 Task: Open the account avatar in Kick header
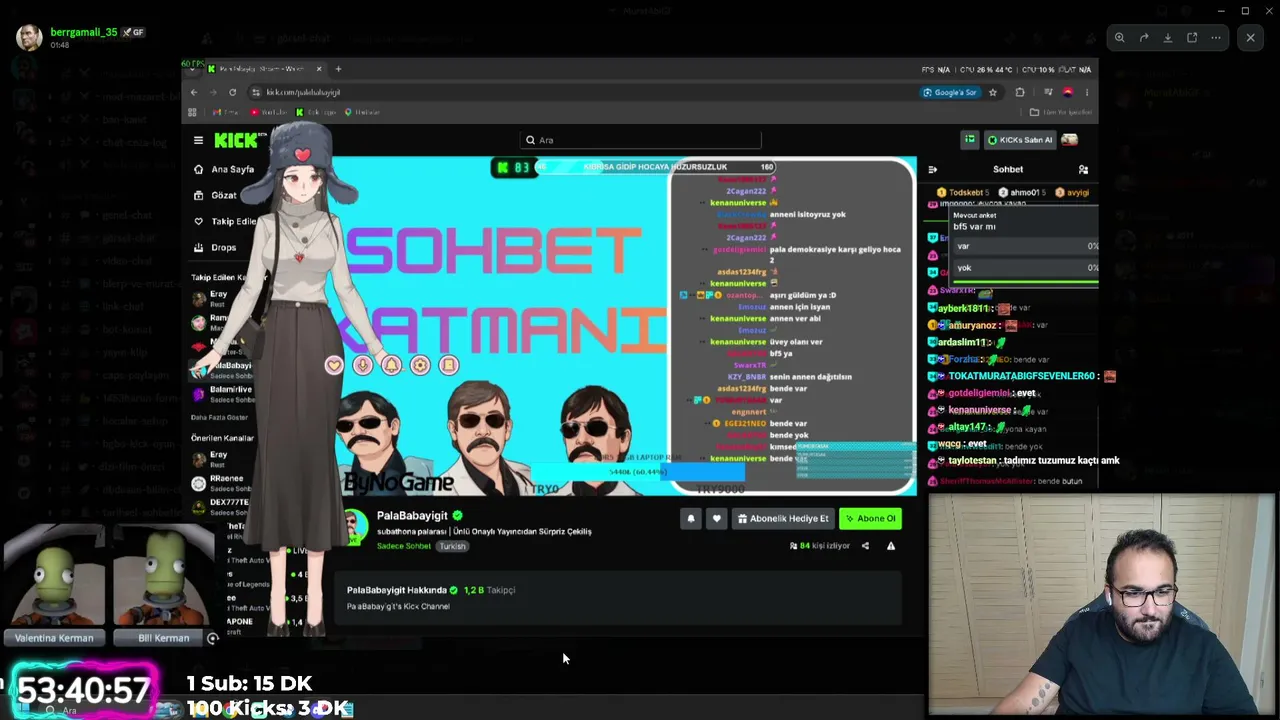tap(1069, 140)
